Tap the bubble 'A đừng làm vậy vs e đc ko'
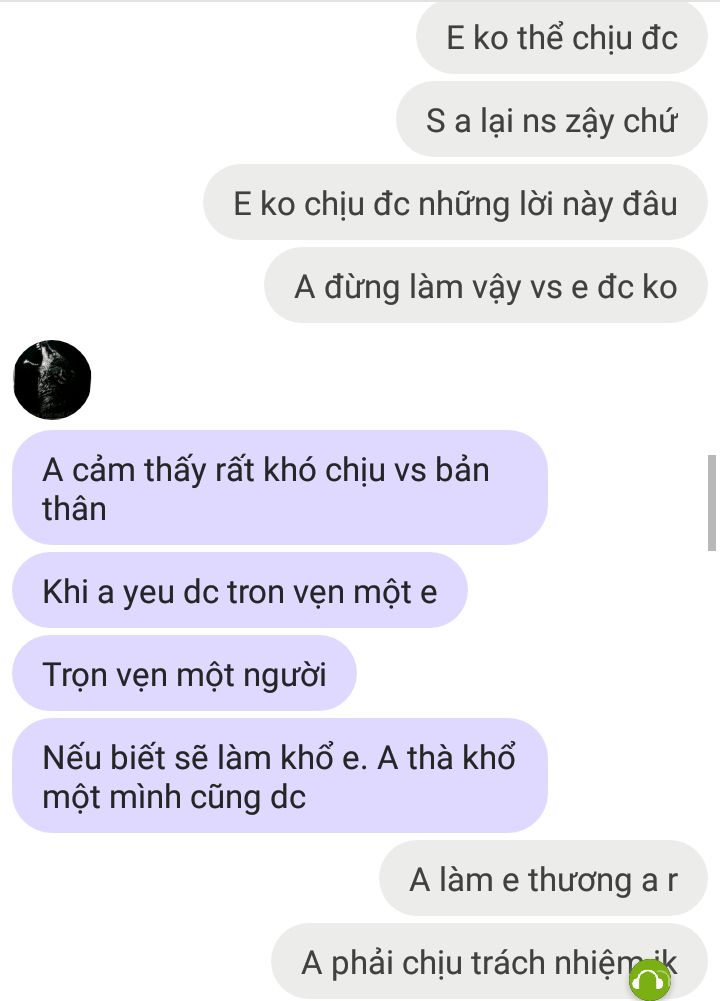The image size is (720, 1001). [486, 286]
